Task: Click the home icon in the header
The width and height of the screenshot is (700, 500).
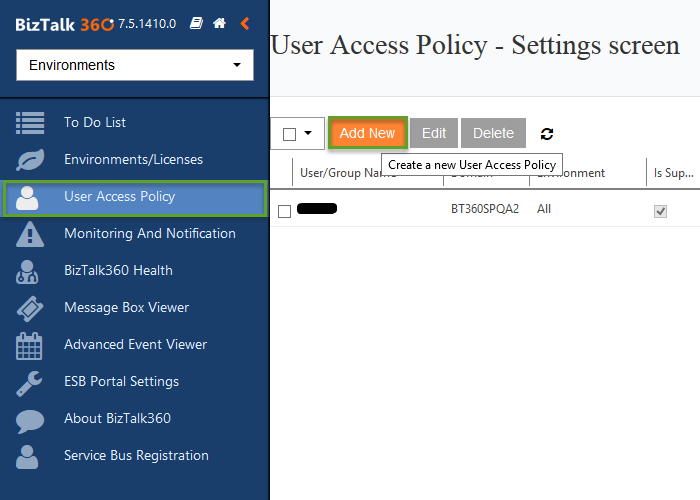Action: pyautogui.click(x=219, y=23)
